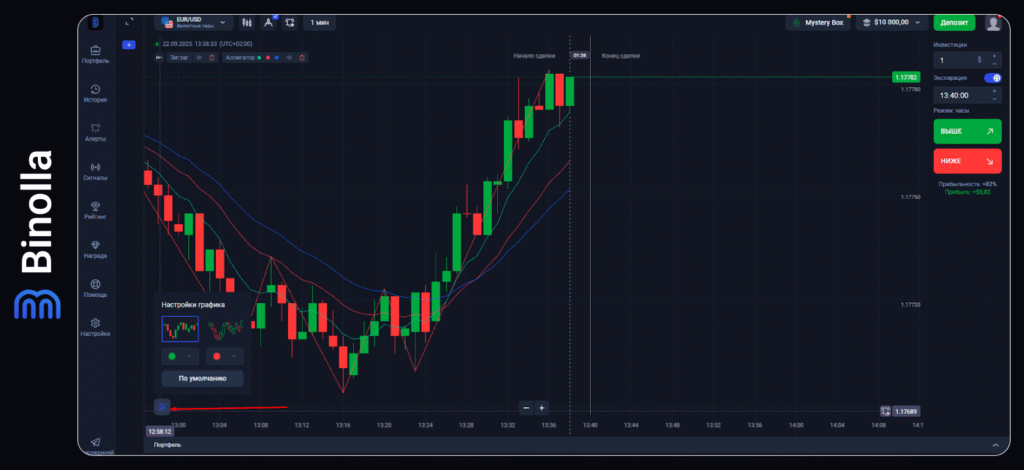Click the green ВЫШЕ trade button
The height and width of the screenshot is (470, 1024).
click(966, 131)
